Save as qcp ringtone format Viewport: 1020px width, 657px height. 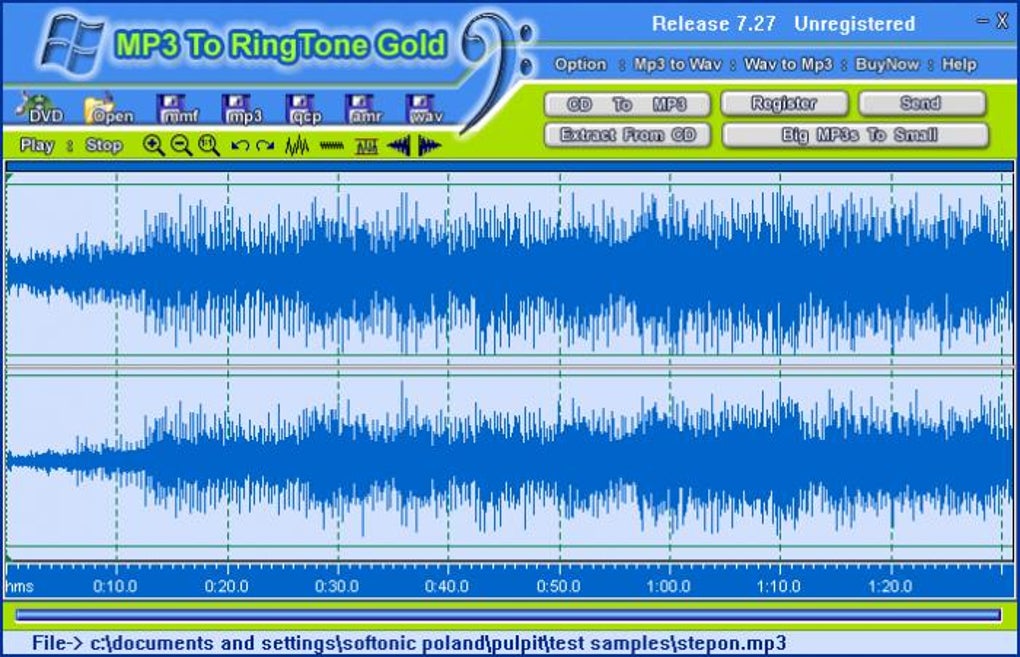[305, 109]
